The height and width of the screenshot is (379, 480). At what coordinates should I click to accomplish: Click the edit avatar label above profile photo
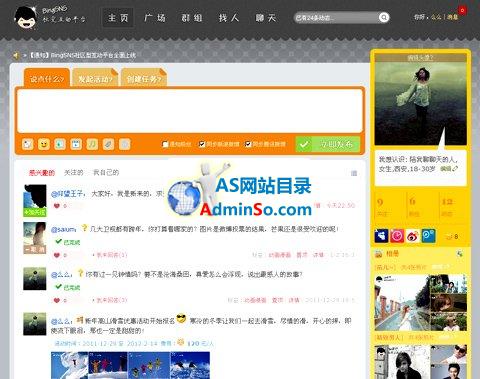(420, 58)
